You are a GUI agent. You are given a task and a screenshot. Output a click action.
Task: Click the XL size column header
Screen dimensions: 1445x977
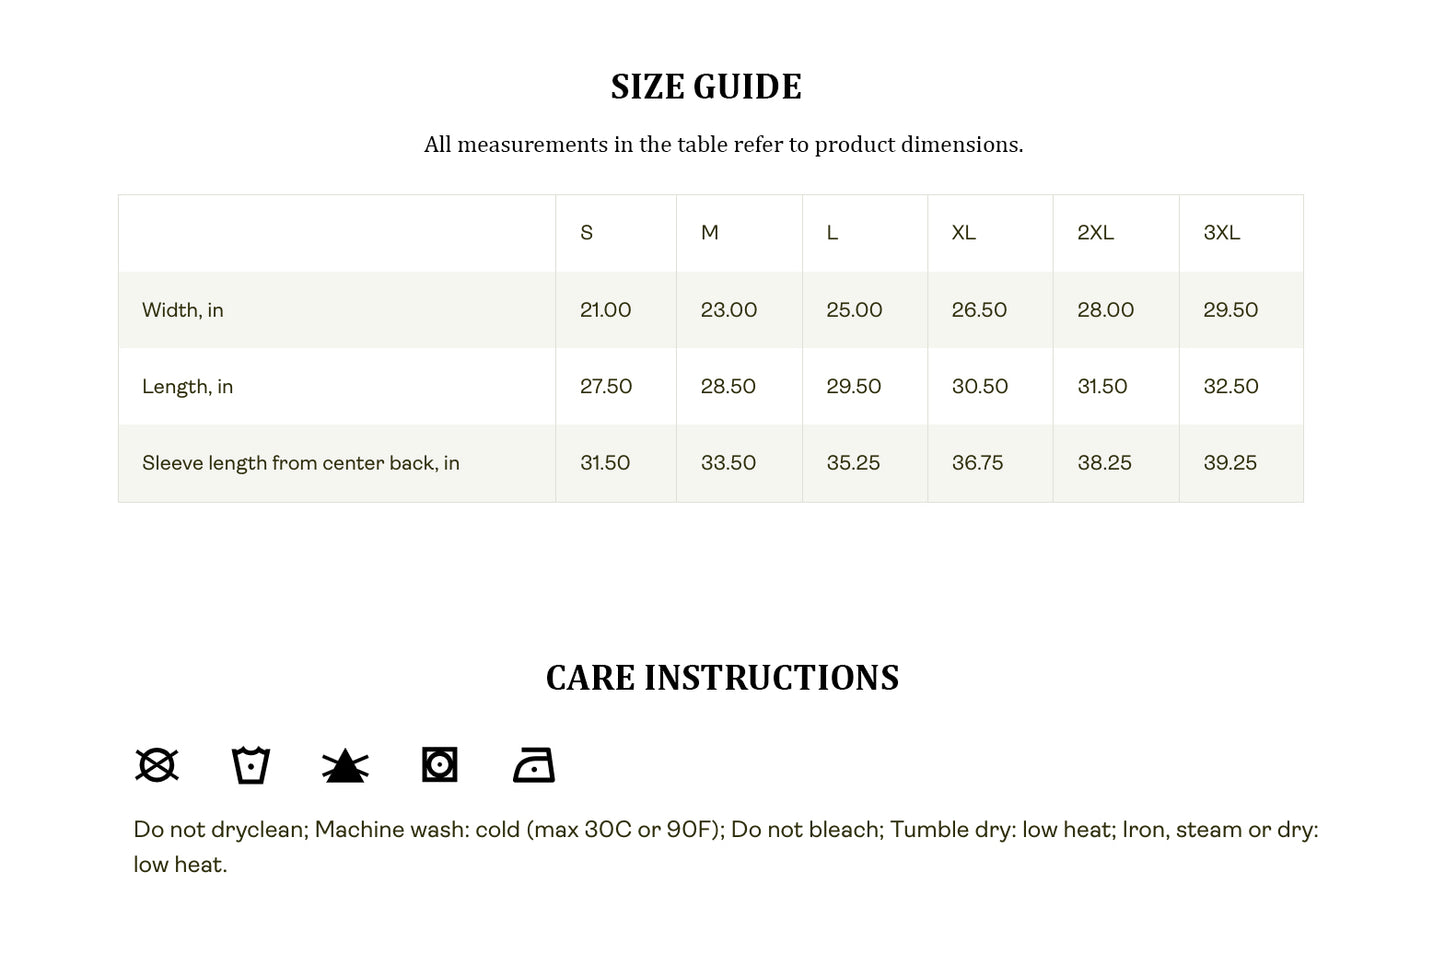(x=964, y=233)
